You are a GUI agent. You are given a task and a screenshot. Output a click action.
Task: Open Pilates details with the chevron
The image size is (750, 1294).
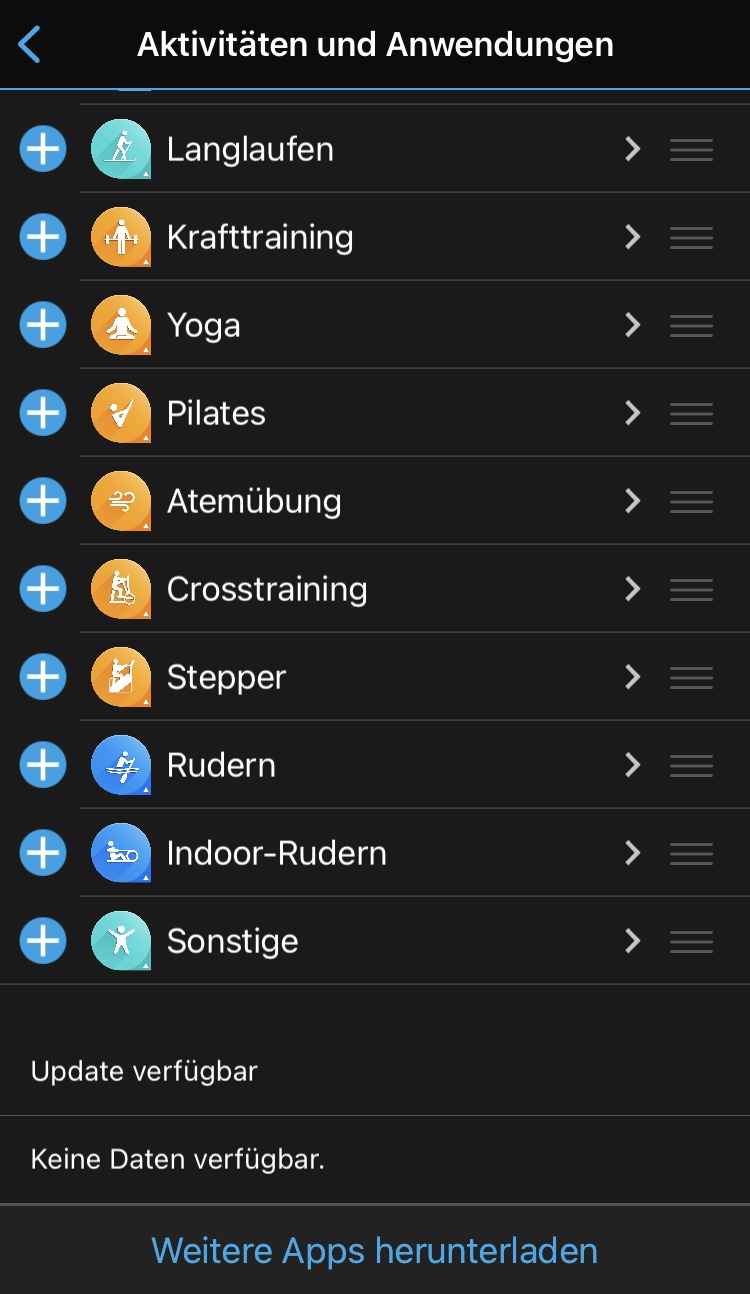click(632, 413)
